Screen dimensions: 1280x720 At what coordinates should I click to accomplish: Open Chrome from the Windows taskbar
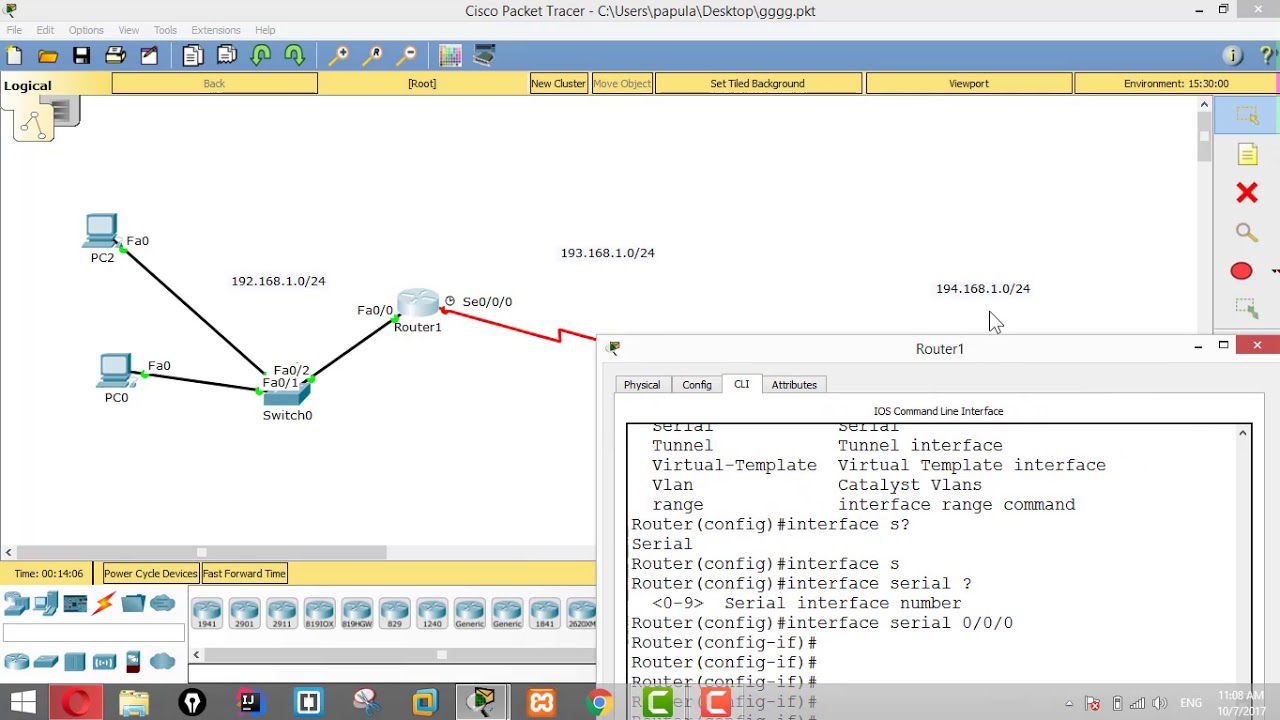599,702
